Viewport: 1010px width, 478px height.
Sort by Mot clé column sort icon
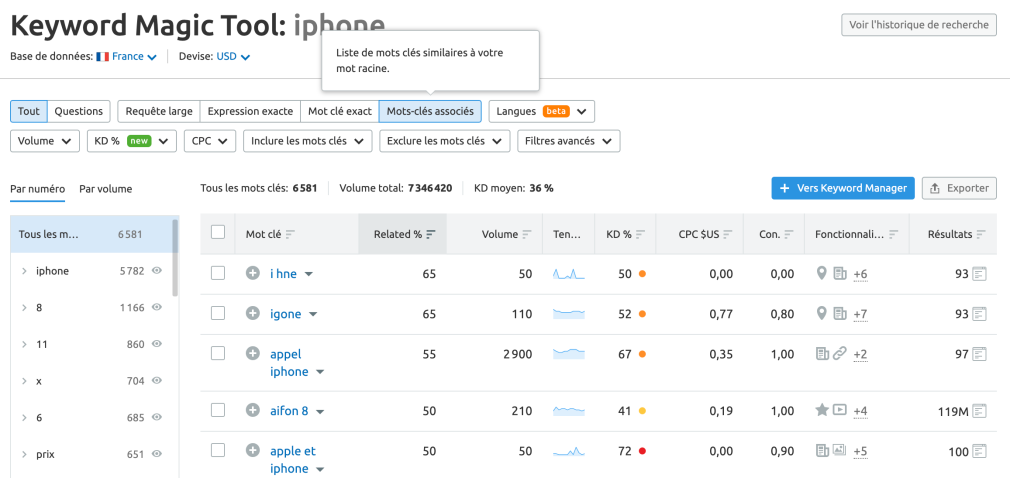290,234
